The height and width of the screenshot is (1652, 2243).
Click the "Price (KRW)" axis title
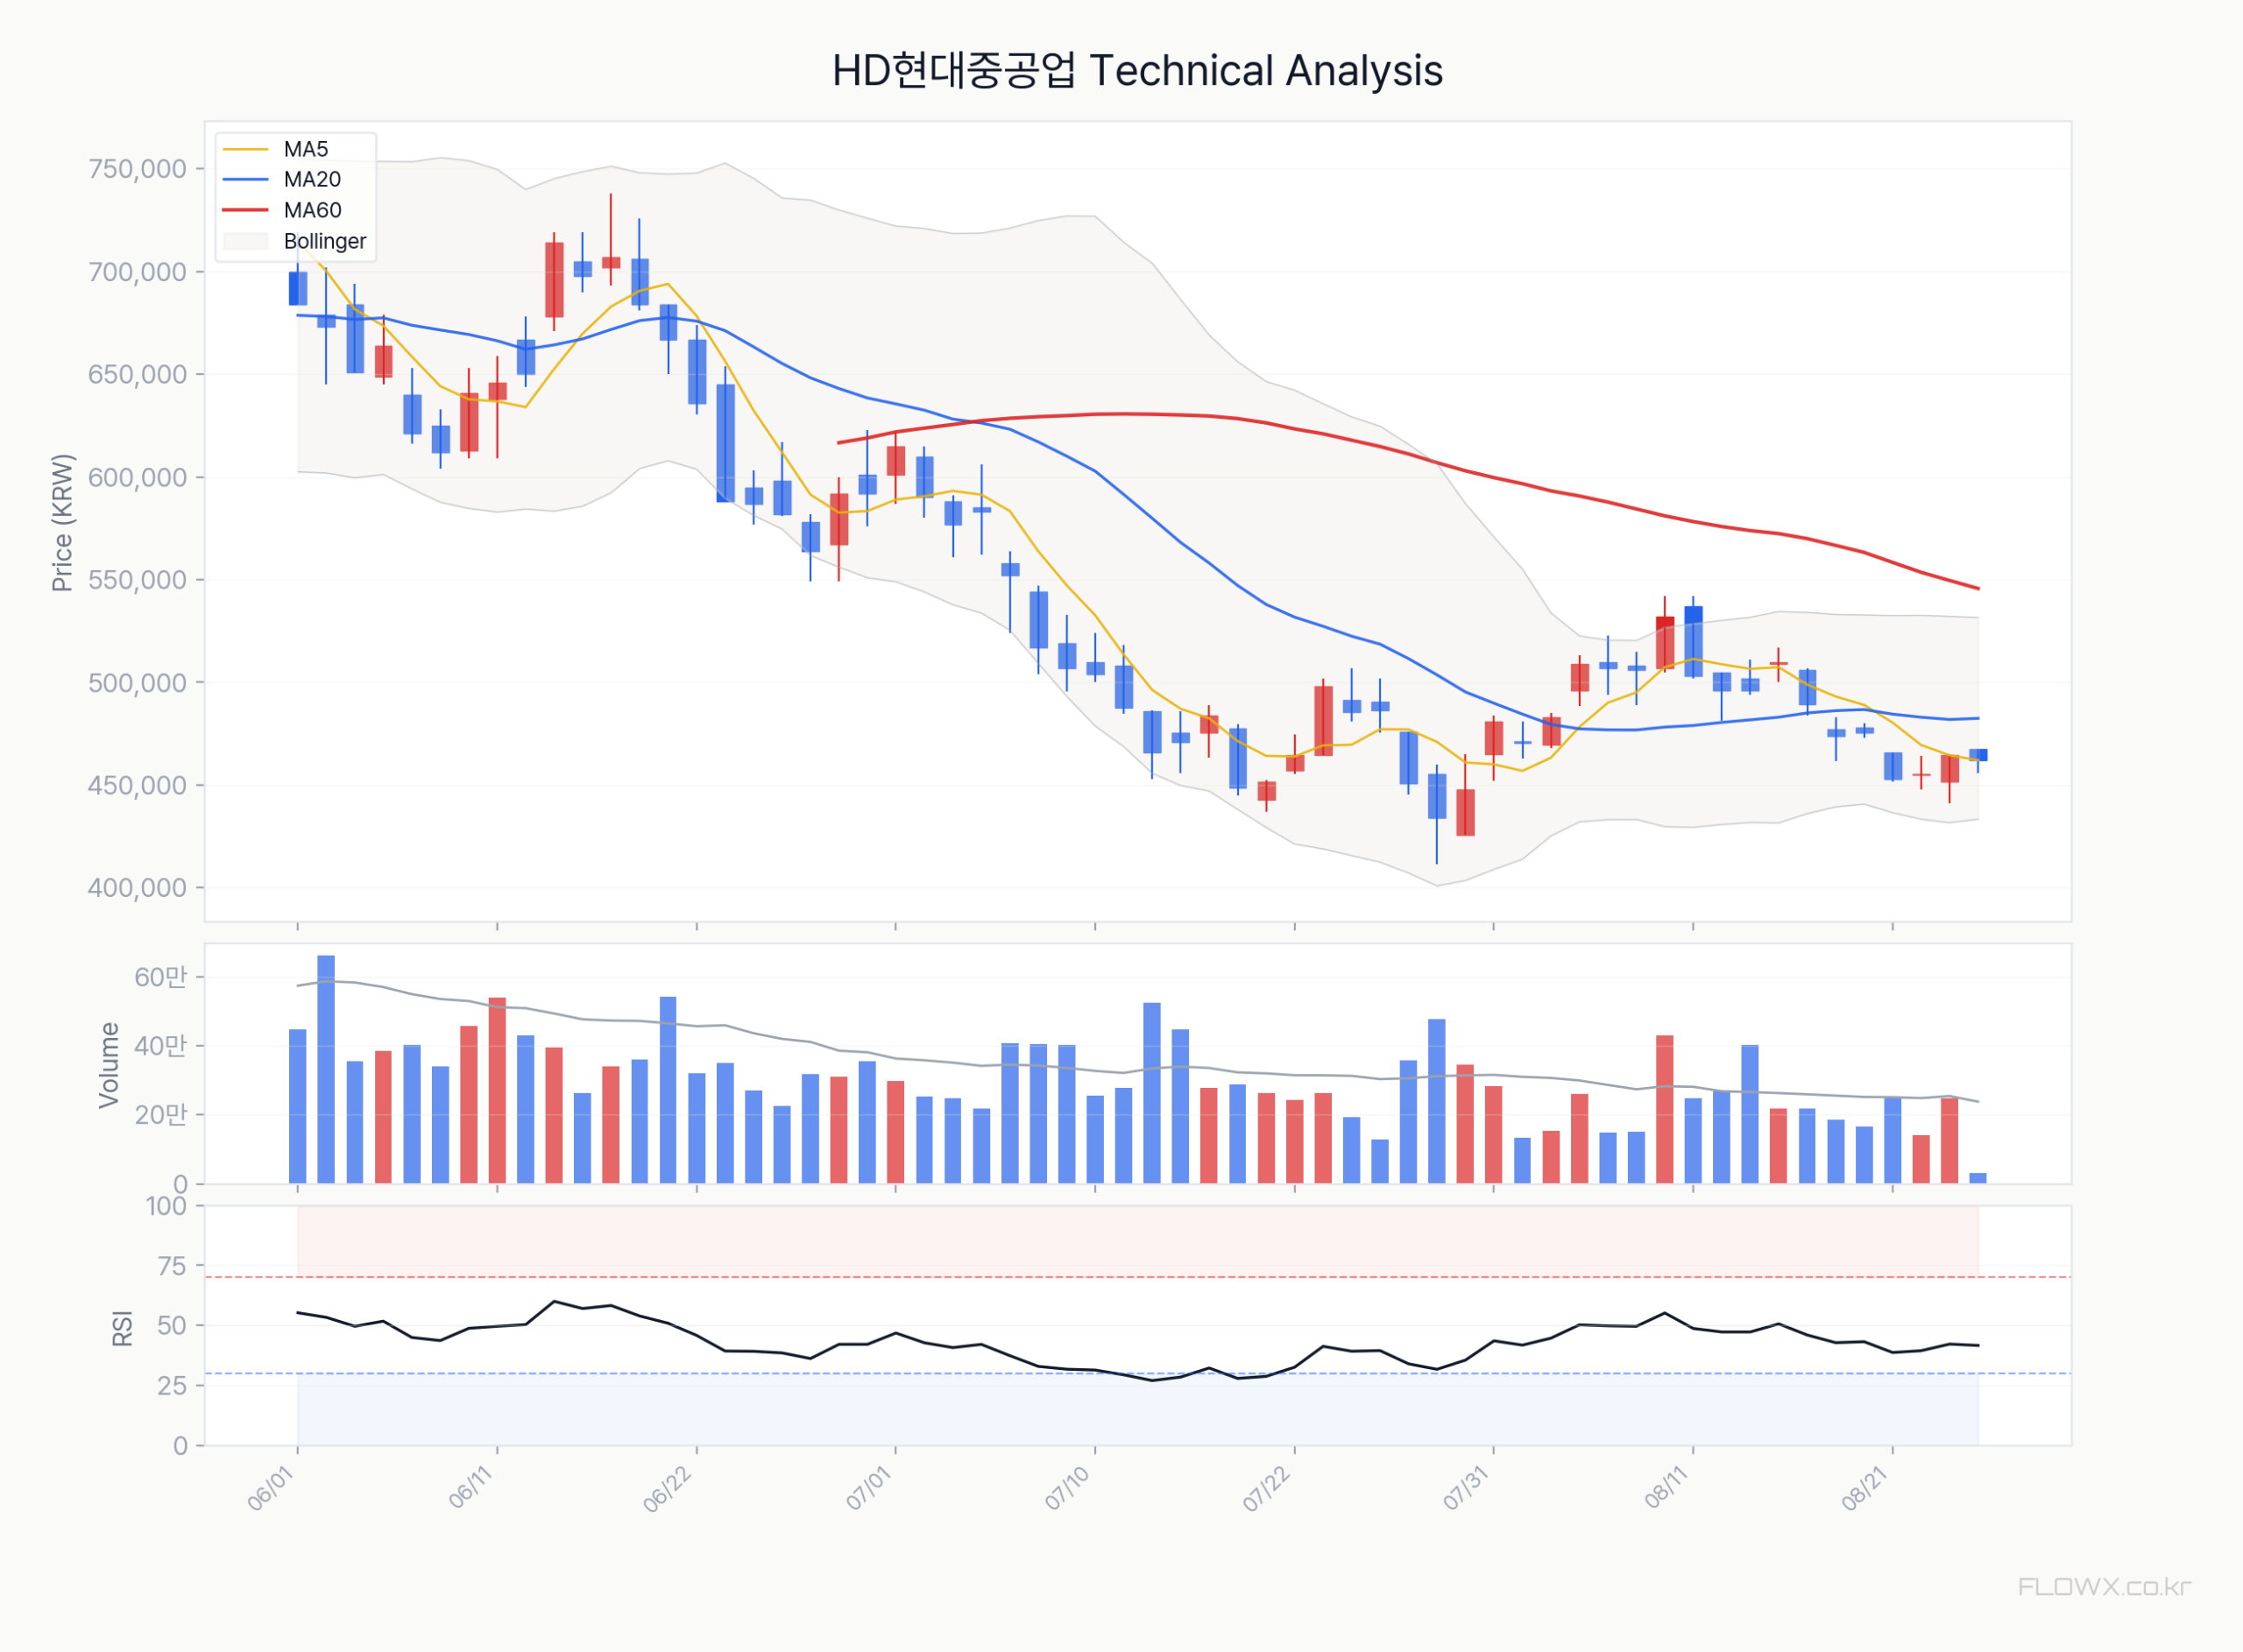coord(62,522)
